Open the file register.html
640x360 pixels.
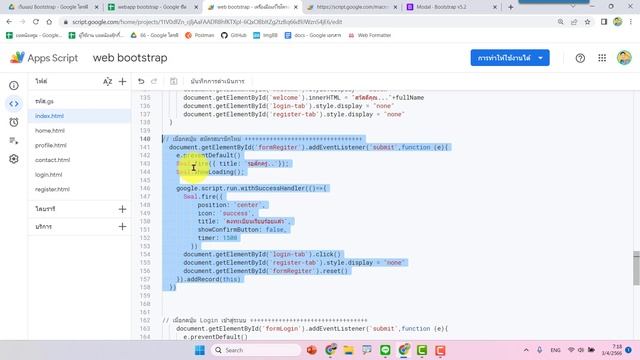point(79,189)
